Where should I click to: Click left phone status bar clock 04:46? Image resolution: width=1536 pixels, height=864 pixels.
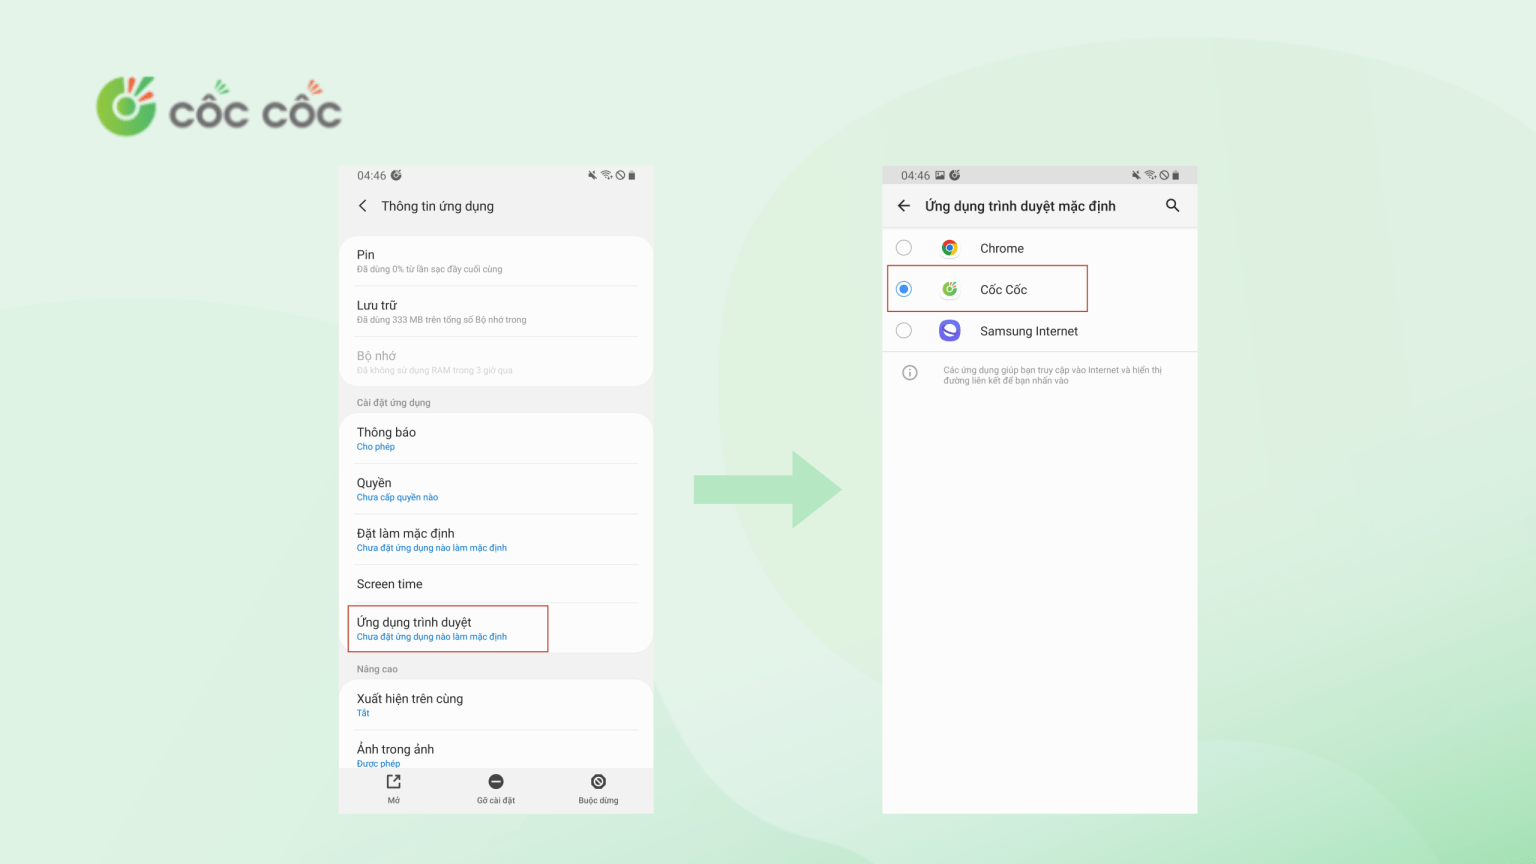tap(372, 175)
